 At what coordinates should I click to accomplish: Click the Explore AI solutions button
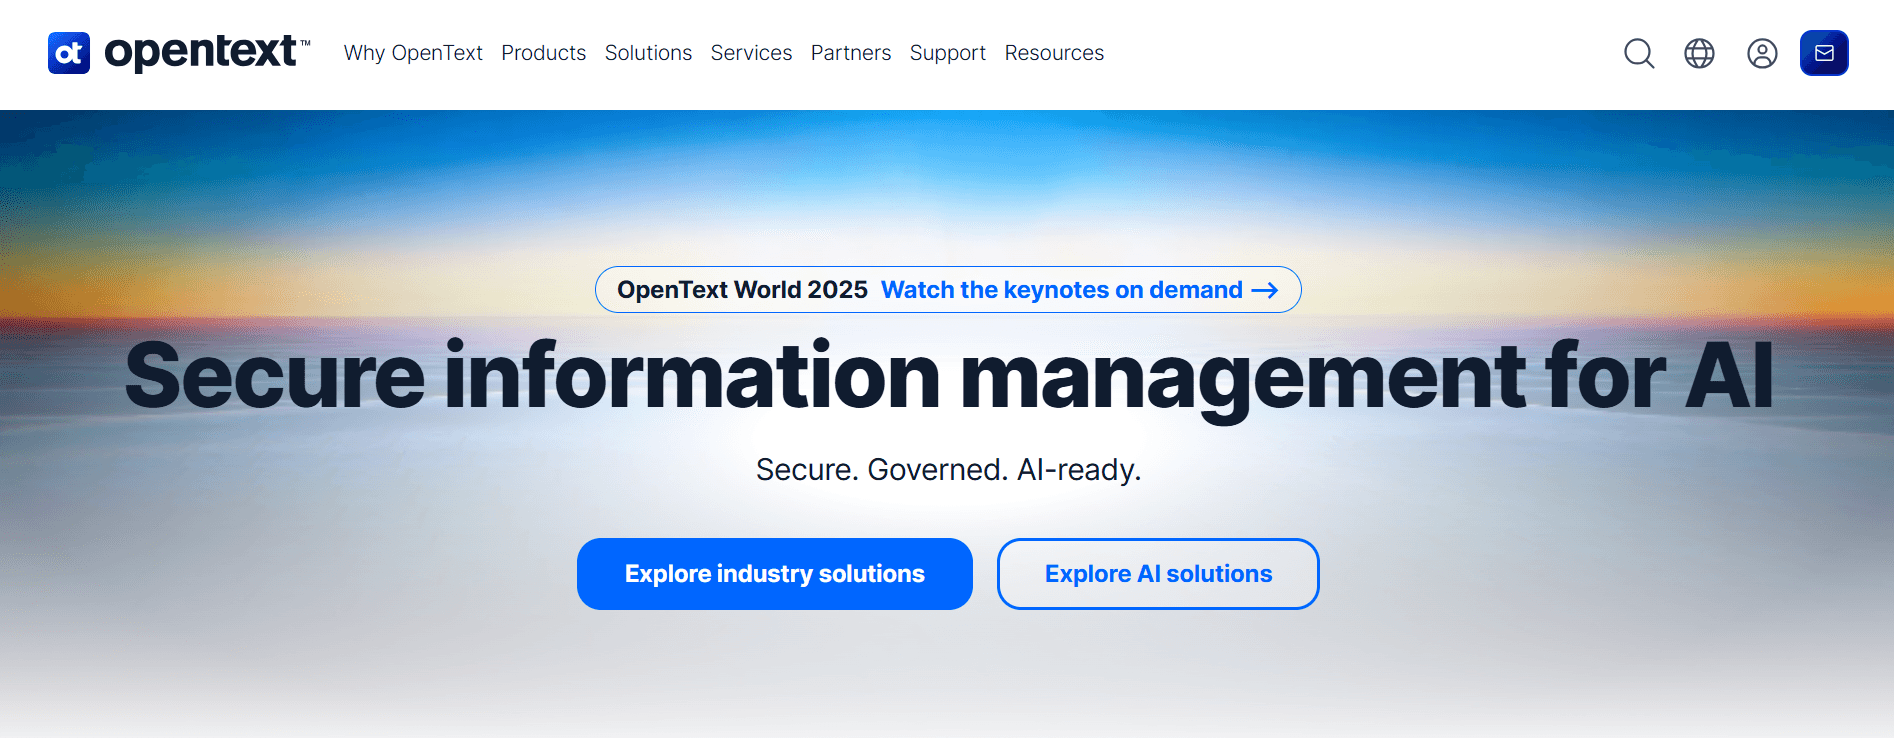[1158, 574]
